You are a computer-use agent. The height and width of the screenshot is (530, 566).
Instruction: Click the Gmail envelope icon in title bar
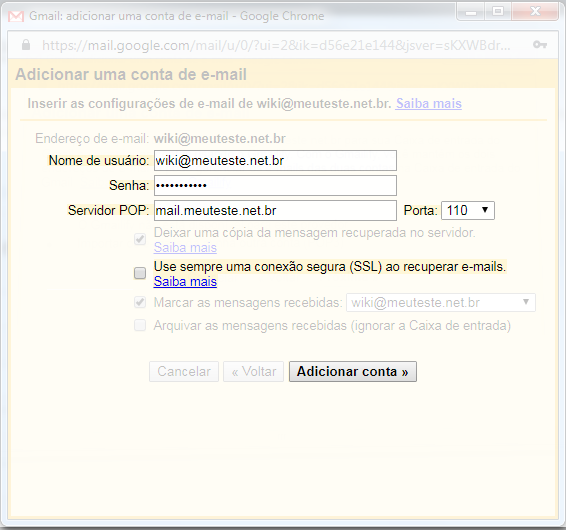click(x=16, y=16)
